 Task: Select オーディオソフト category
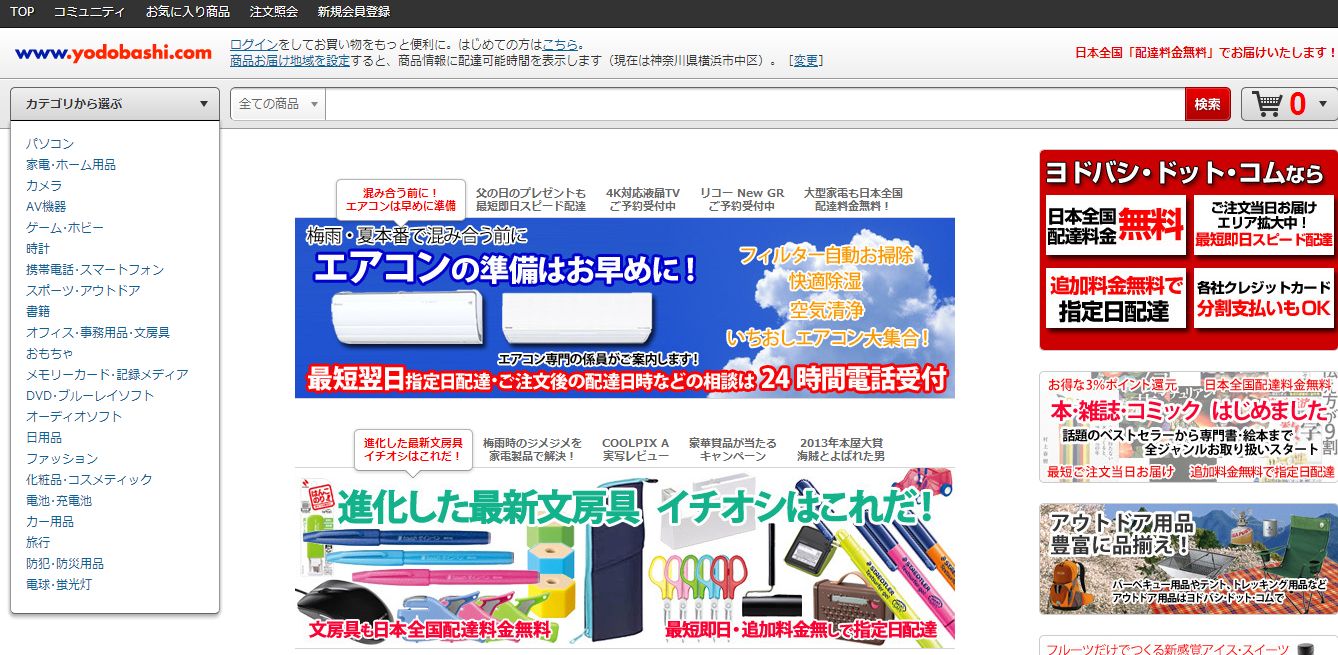(x=74, y=417)
